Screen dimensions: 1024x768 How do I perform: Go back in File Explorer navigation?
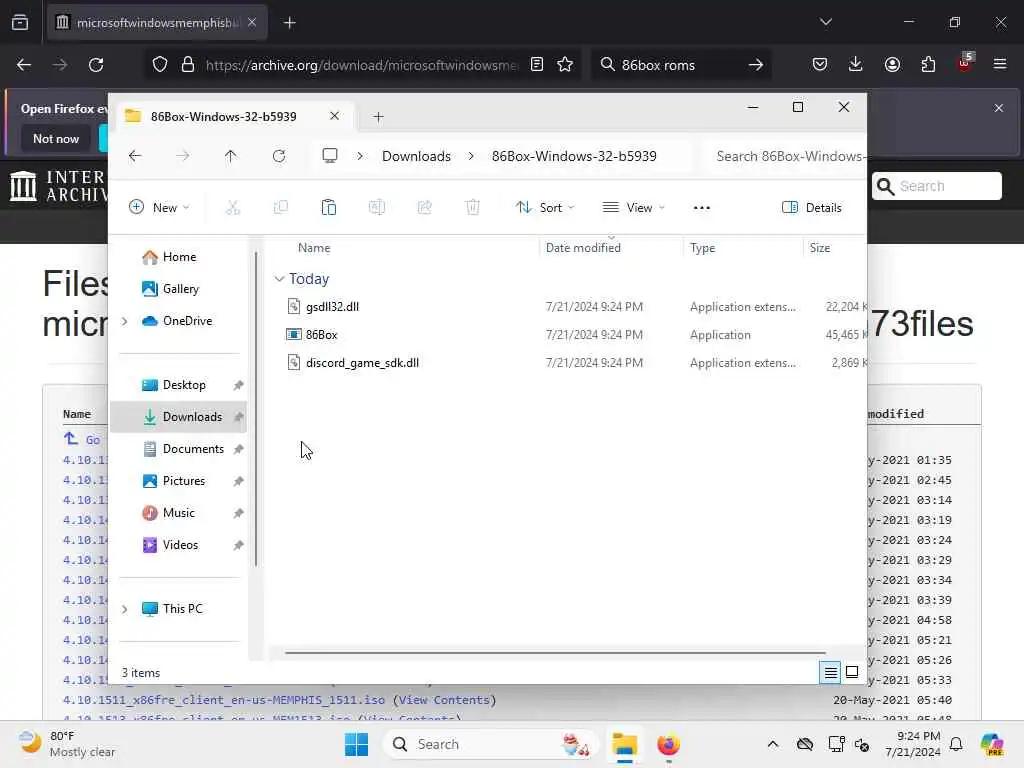coord(135,156)
